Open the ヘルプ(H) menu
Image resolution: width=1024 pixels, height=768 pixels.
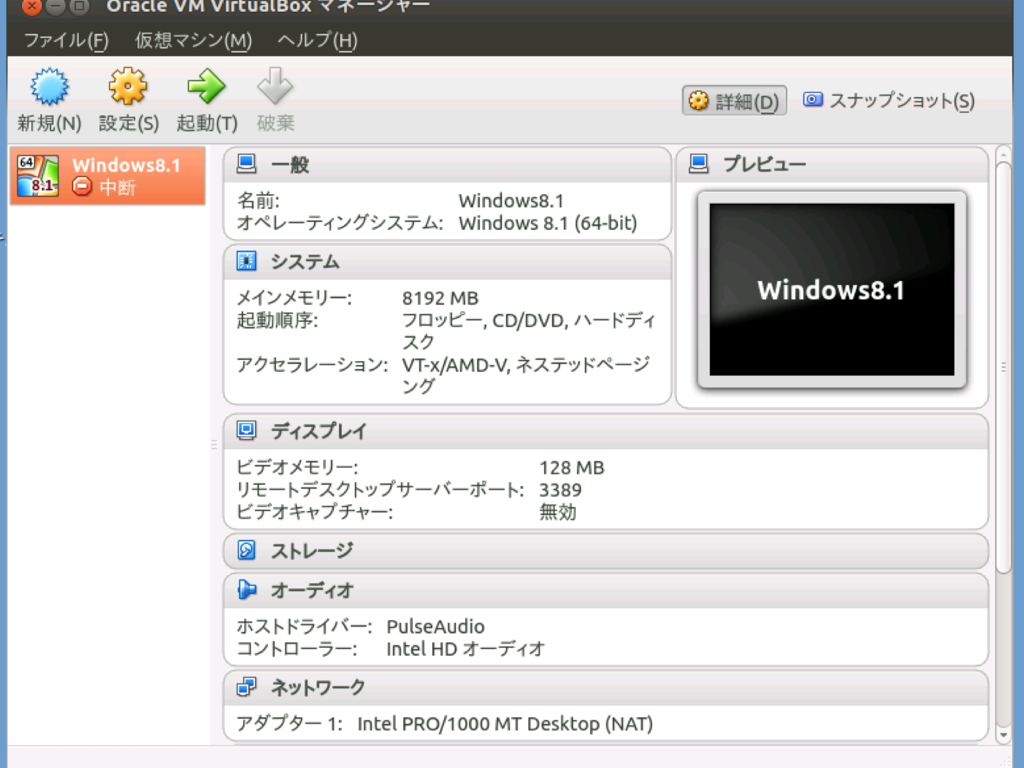pyautogui.click(x=317, y=40)
